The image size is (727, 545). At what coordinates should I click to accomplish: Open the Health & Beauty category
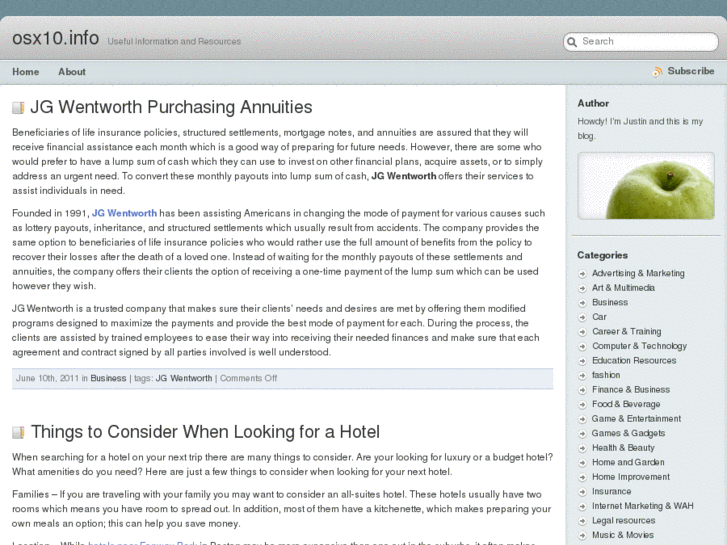point(623,448)
